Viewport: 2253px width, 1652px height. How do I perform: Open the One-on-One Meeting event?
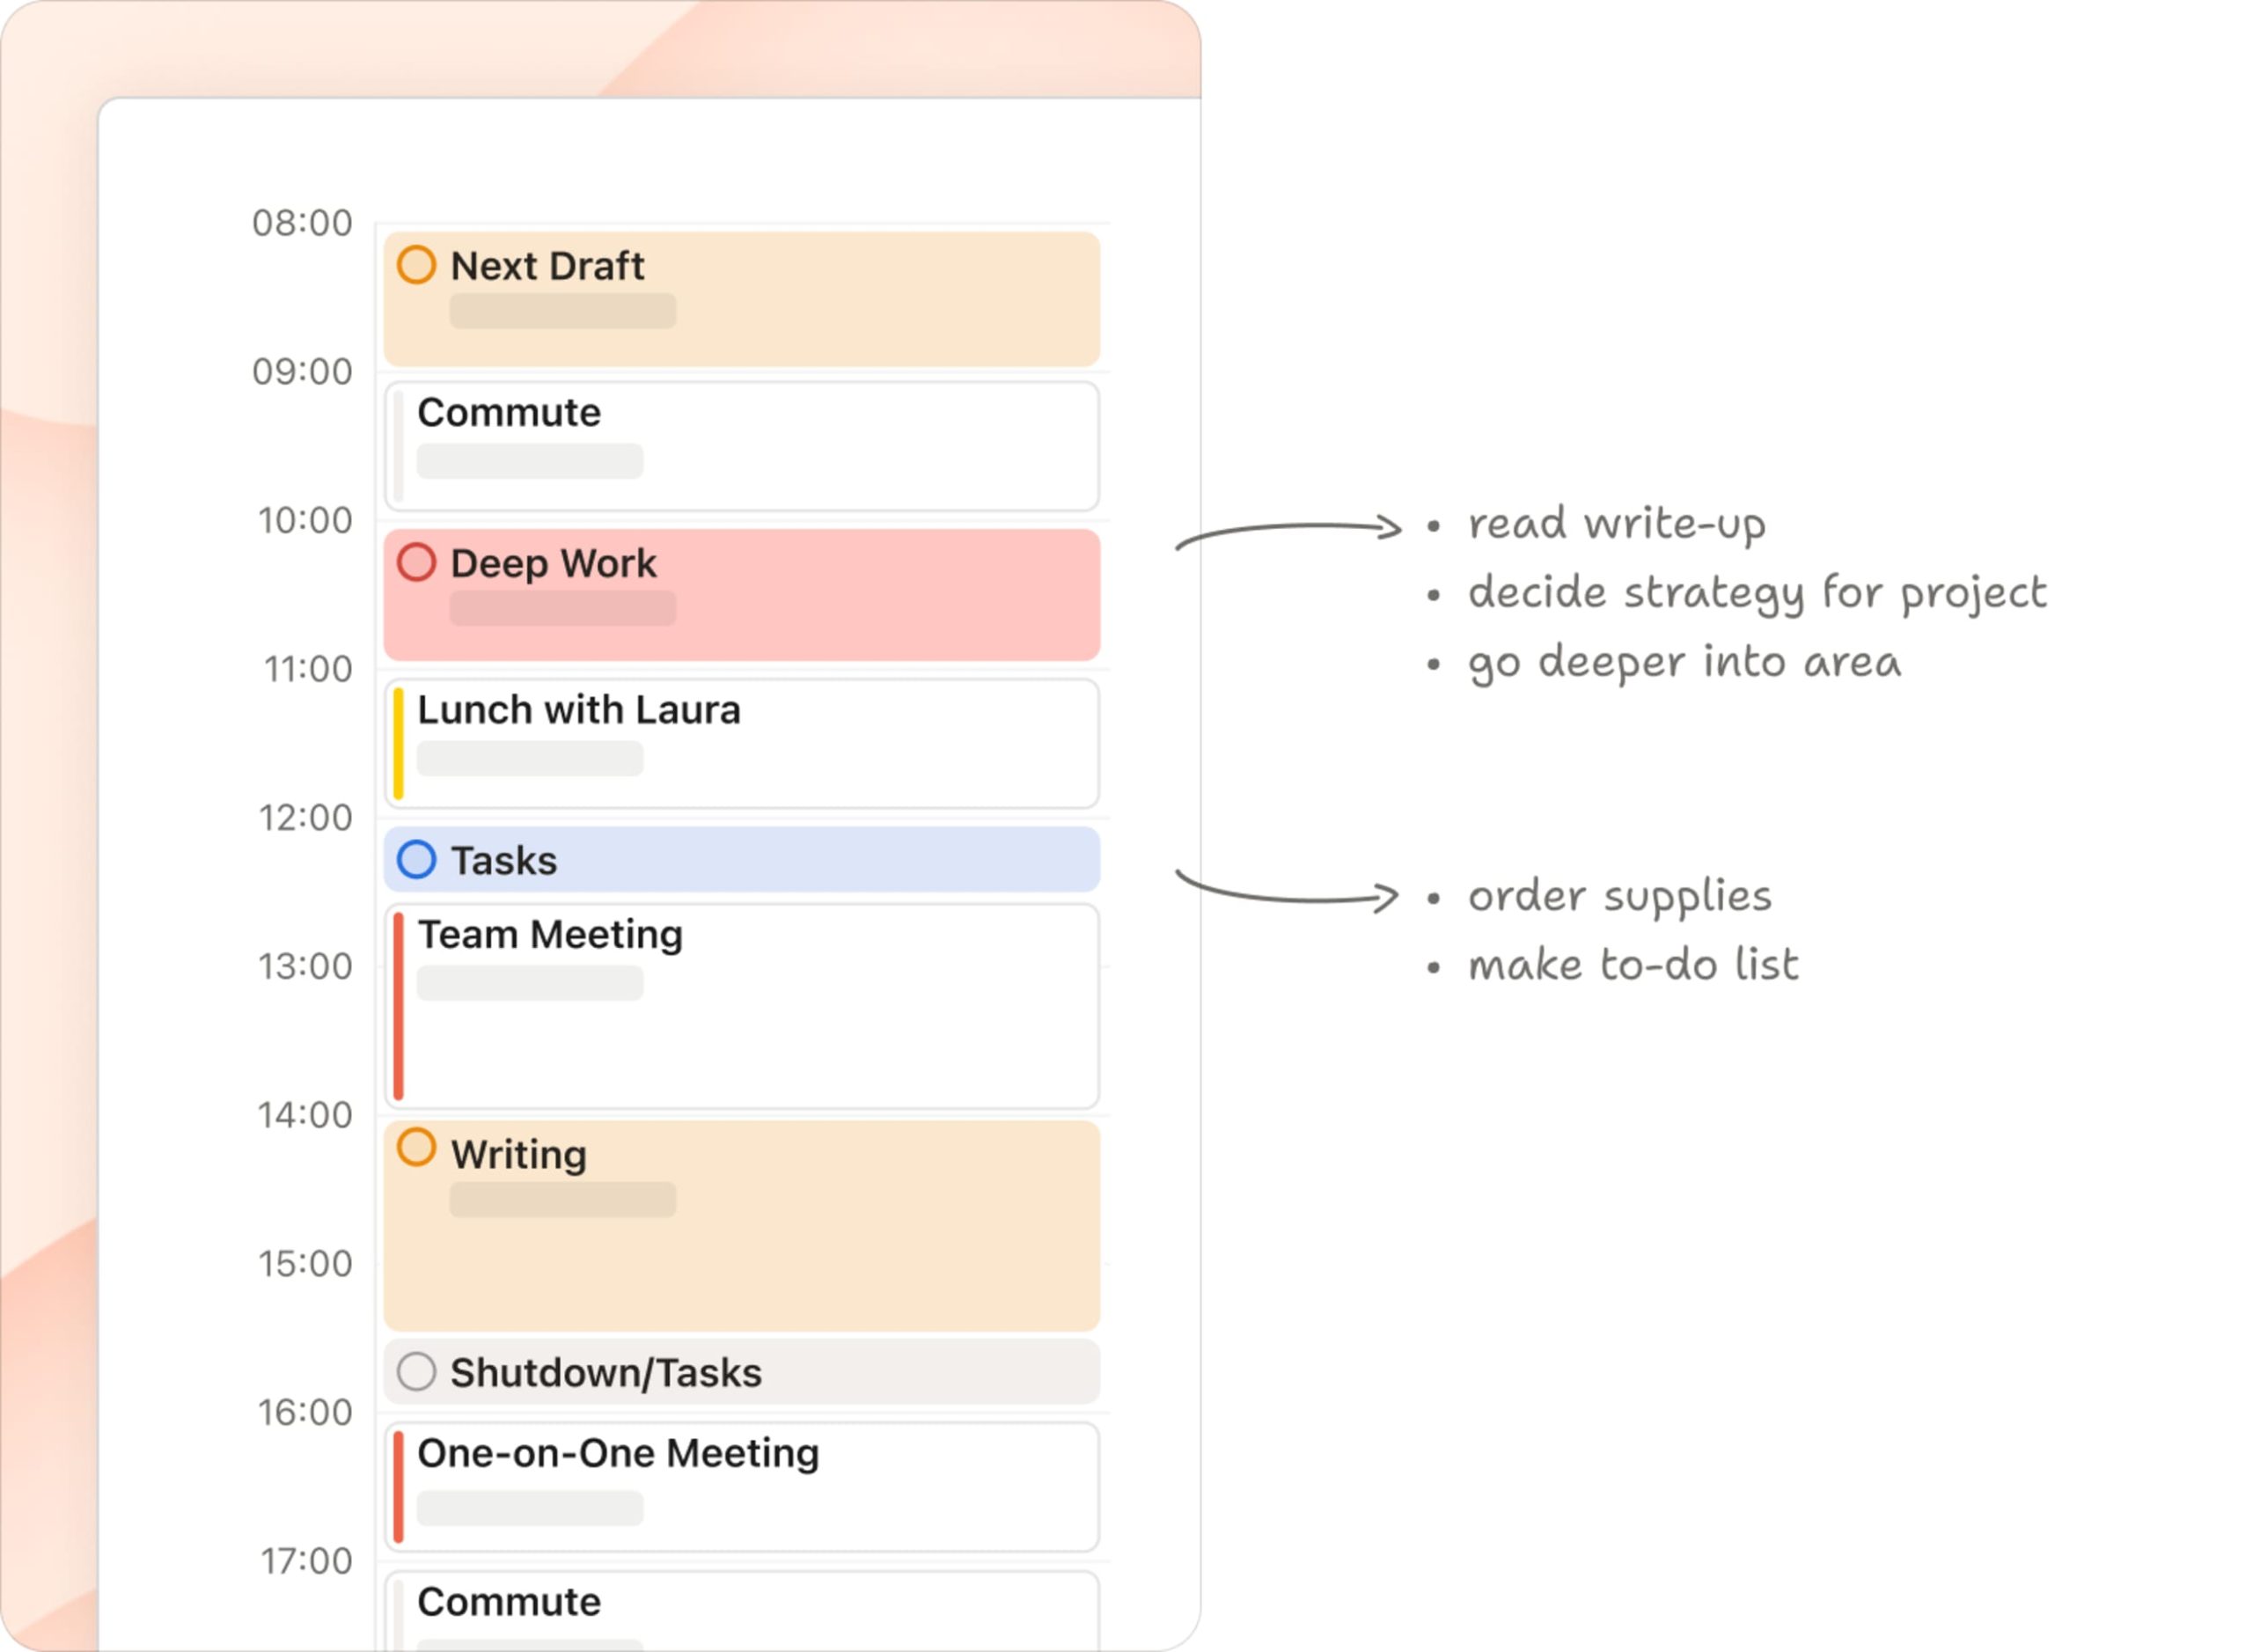point(740,1487)
